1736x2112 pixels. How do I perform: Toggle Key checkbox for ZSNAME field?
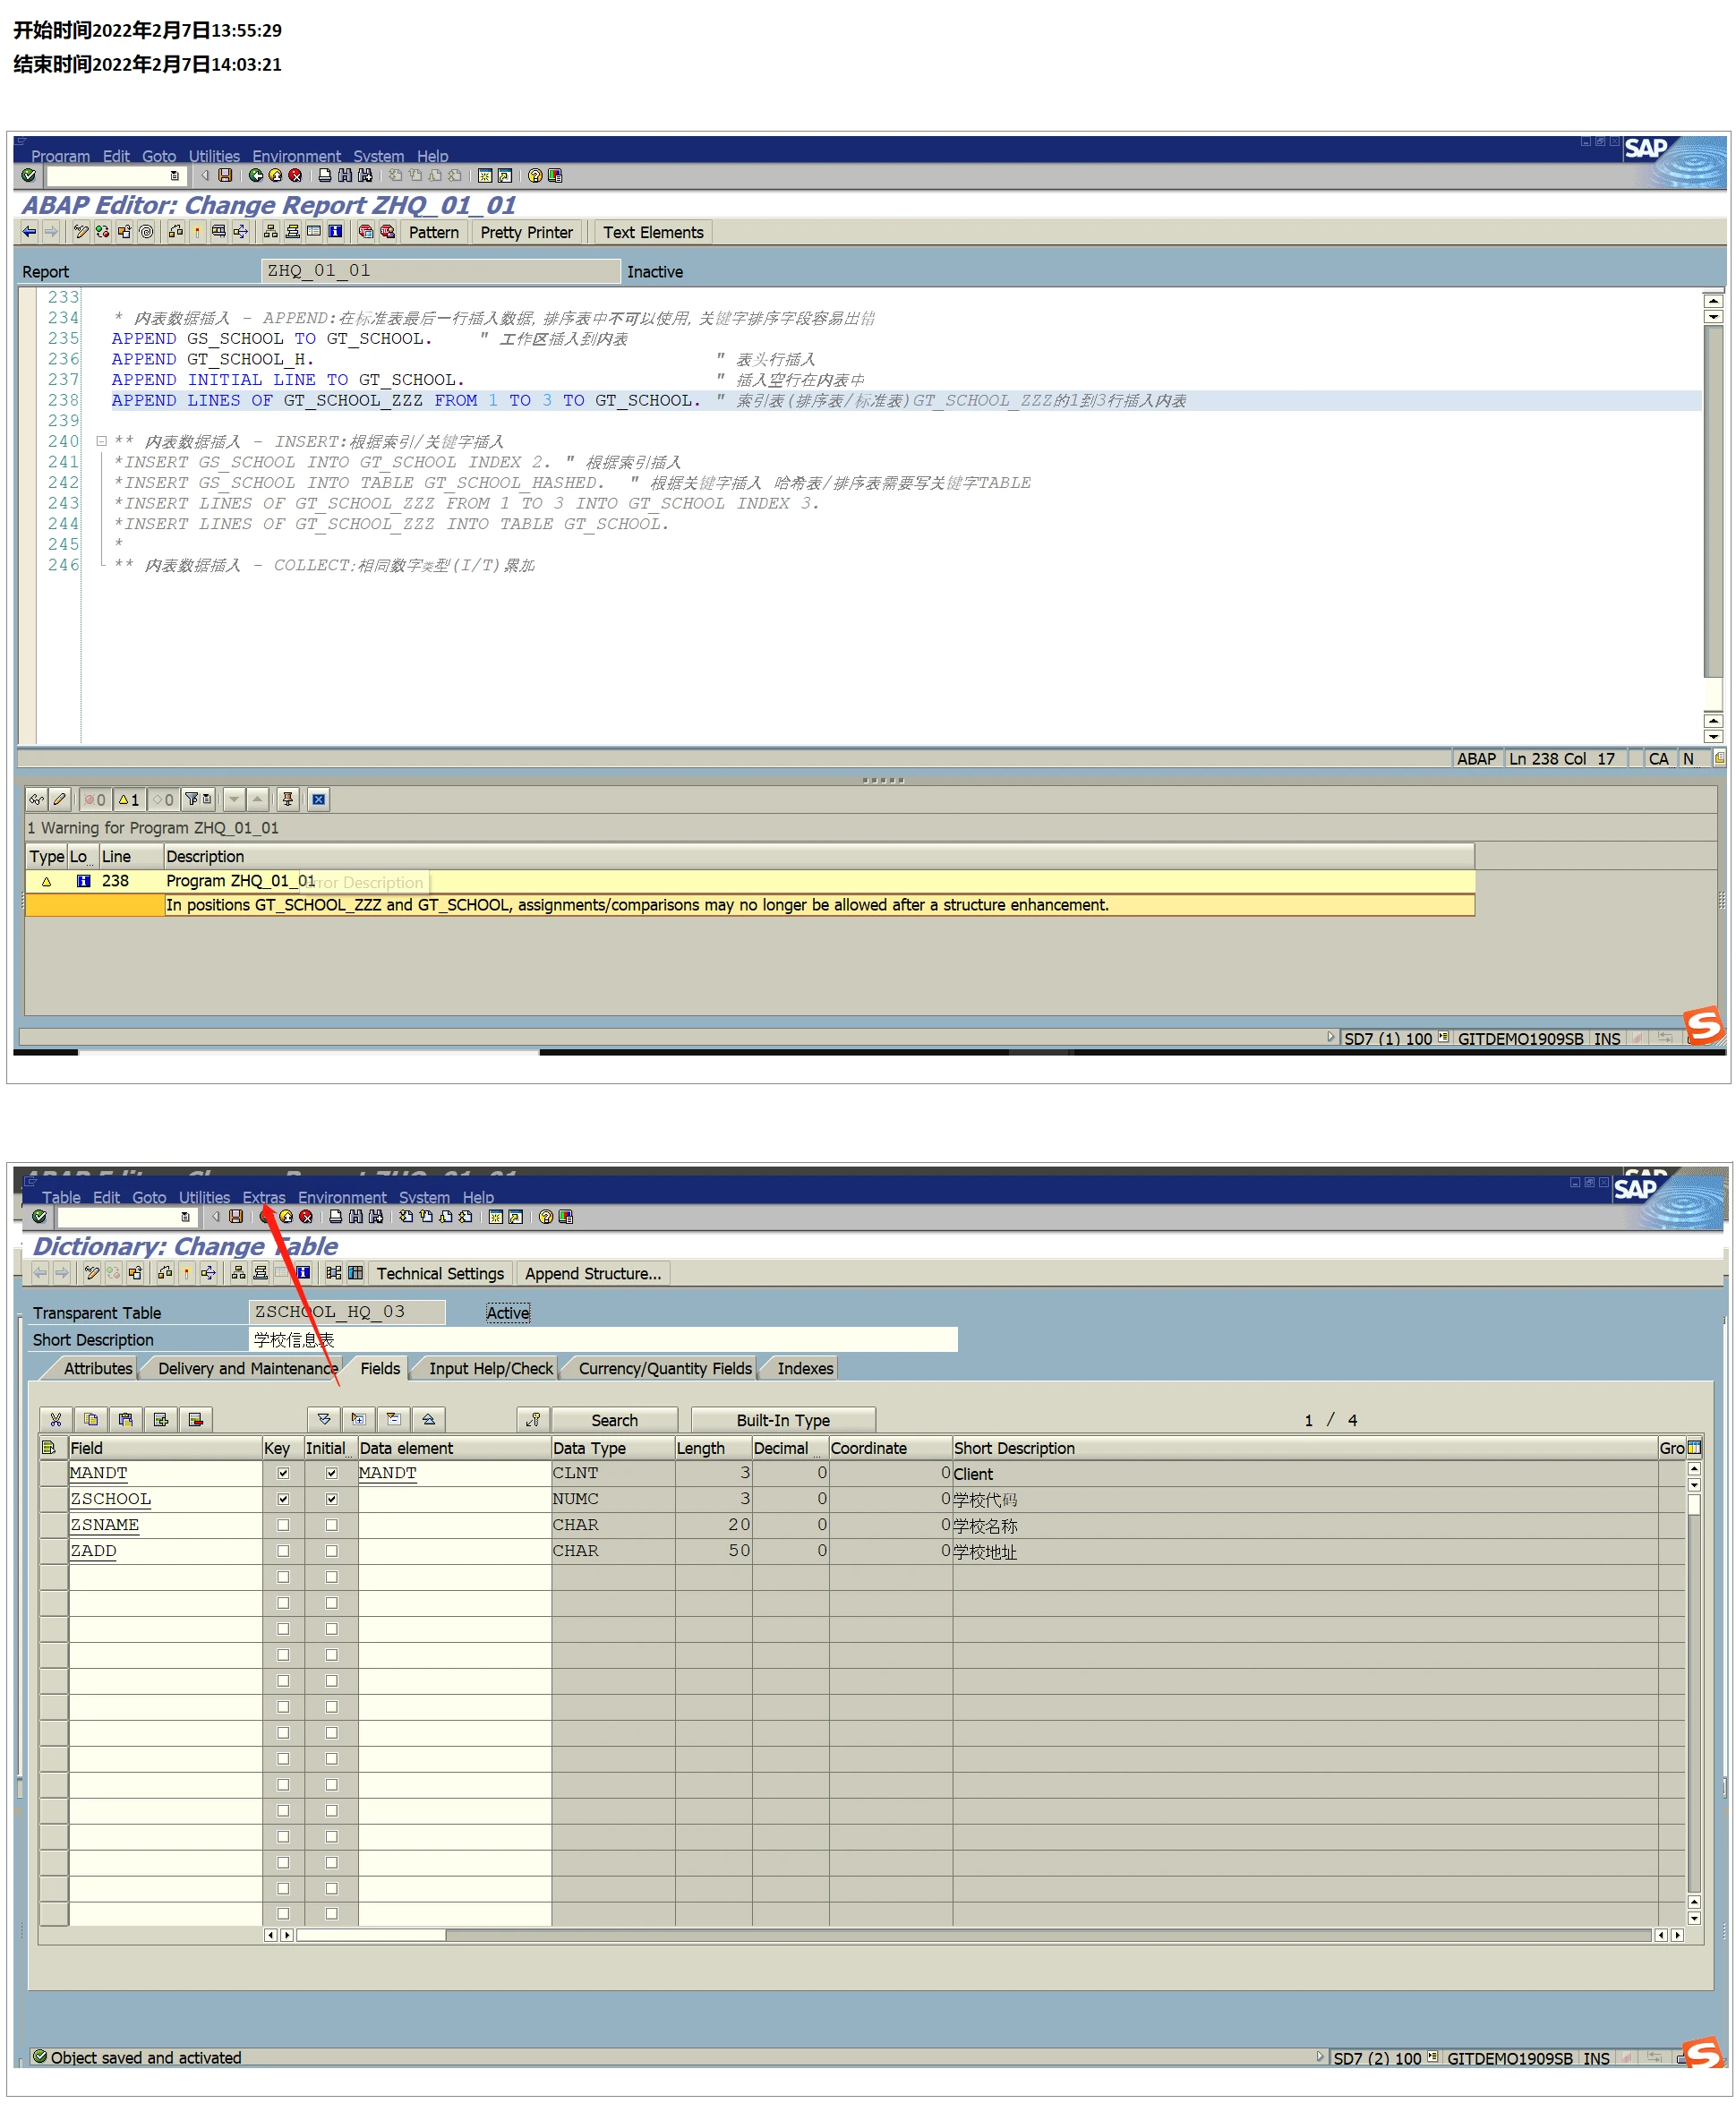click(x=283, y=1526)
